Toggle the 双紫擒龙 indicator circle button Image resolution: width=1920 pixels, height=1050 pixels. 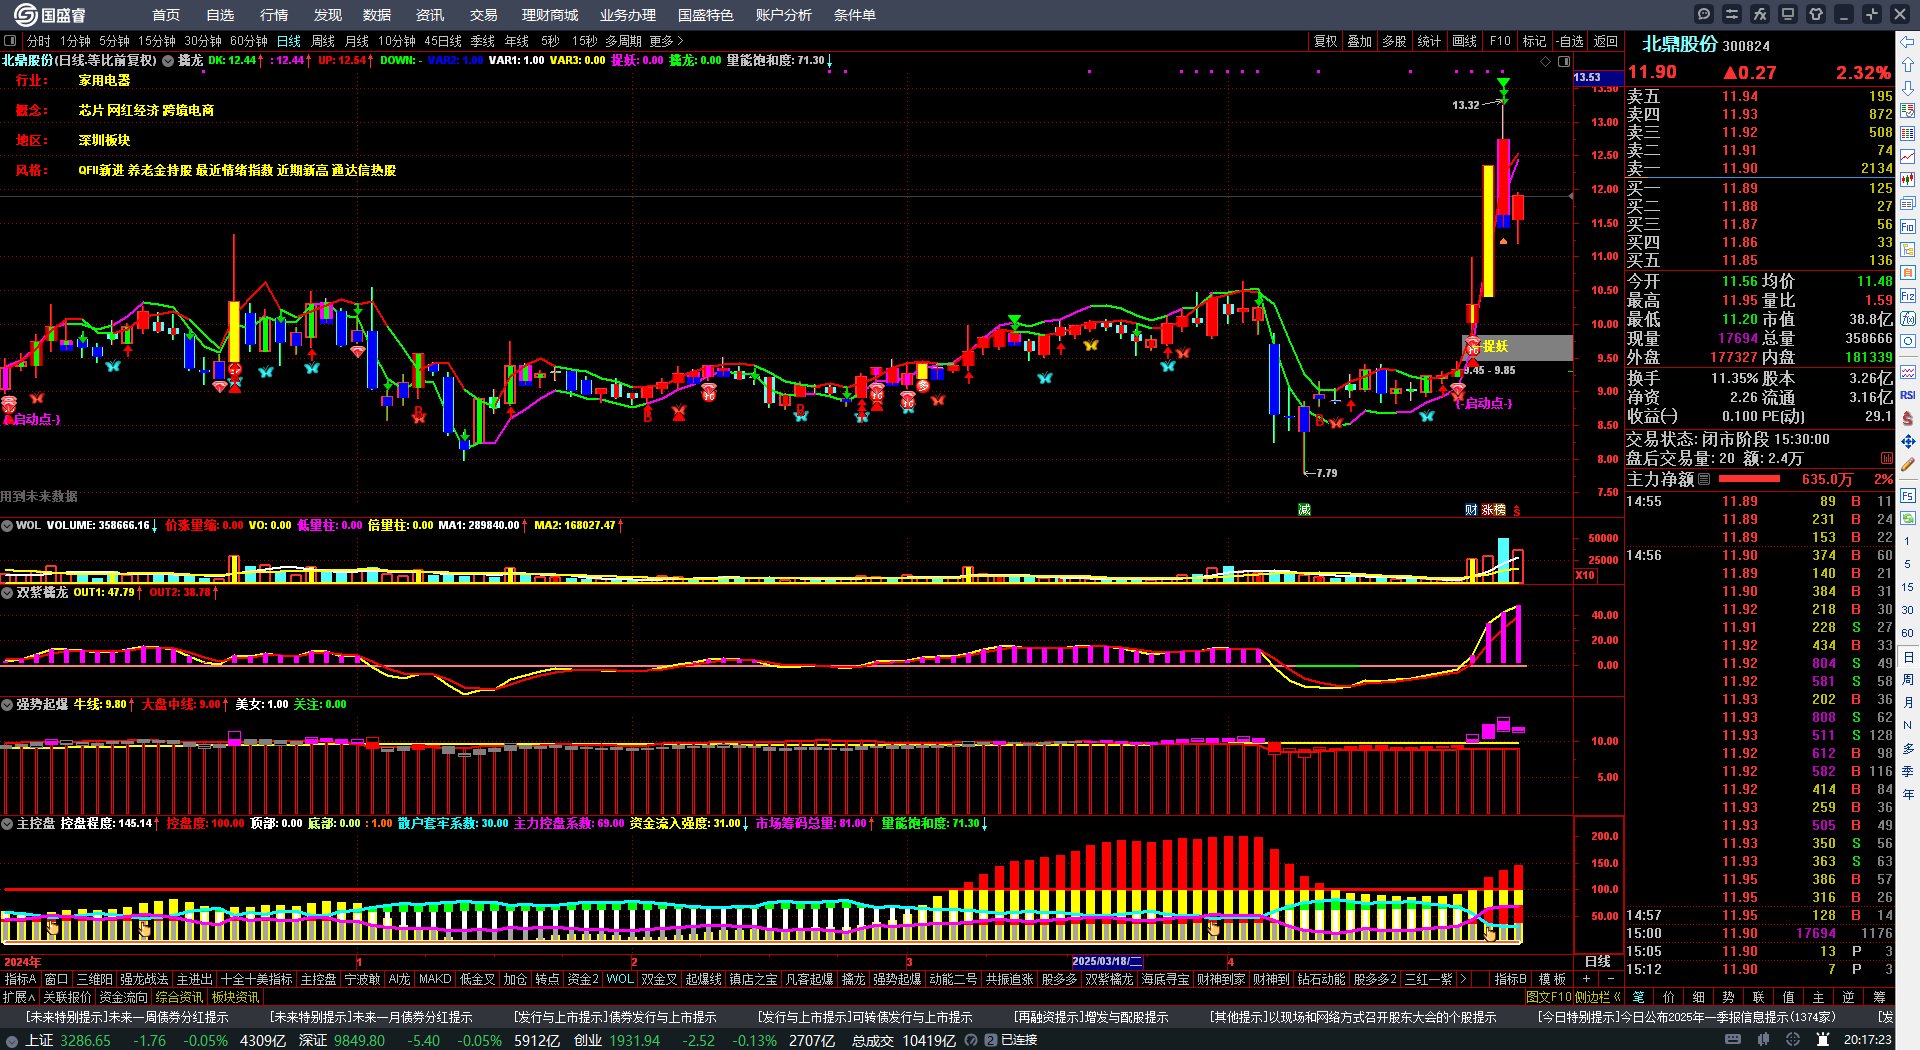pos(7,592)
